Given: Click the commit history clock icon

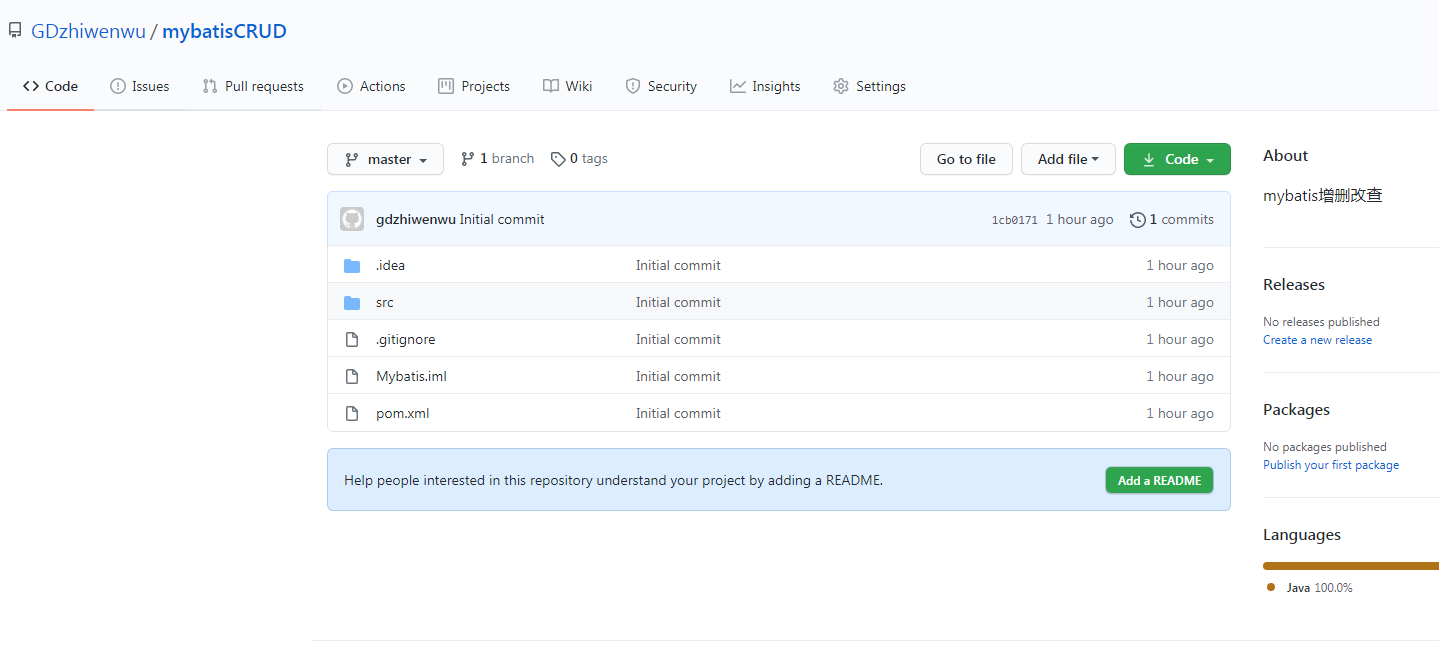Looking at the screenshot, I should [1138, 219].
